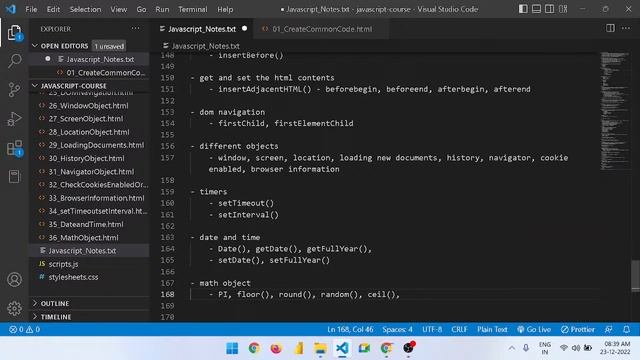Split the editor to the right
Viewport: 640px width, 360px height.
pos(610,28)
